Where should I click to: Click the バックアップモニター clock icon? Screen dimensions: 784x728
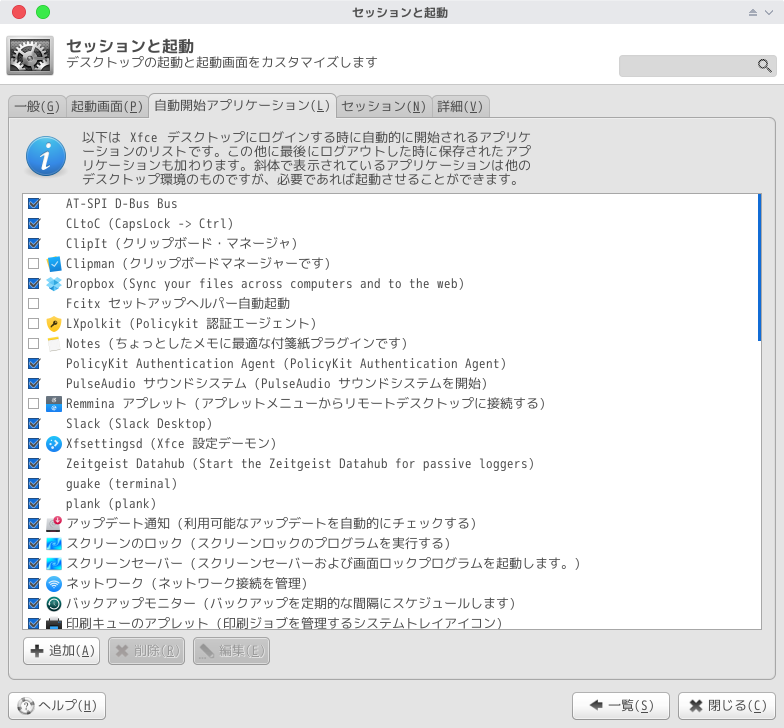coord(54,604)
